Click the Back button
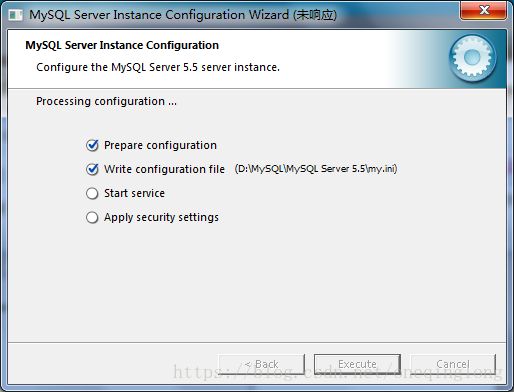 tap(262, 364)
